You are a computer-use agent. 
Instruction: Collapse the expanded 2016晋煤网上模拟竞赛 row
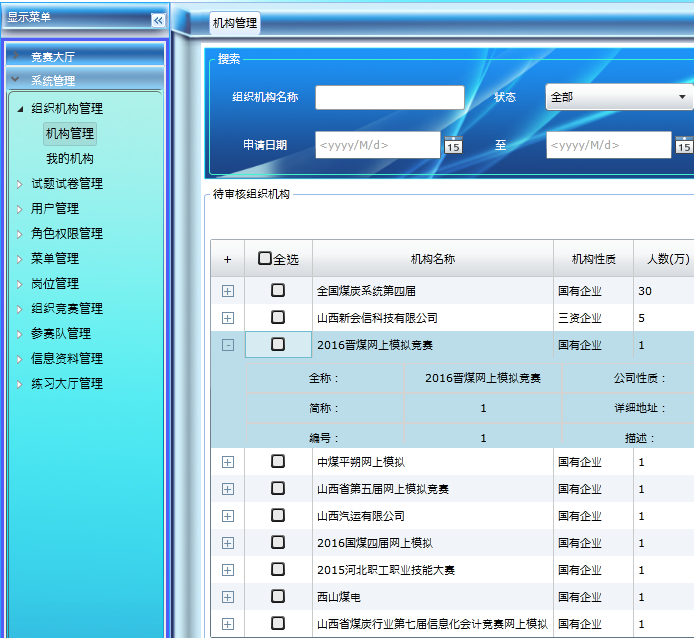point(227,345)
